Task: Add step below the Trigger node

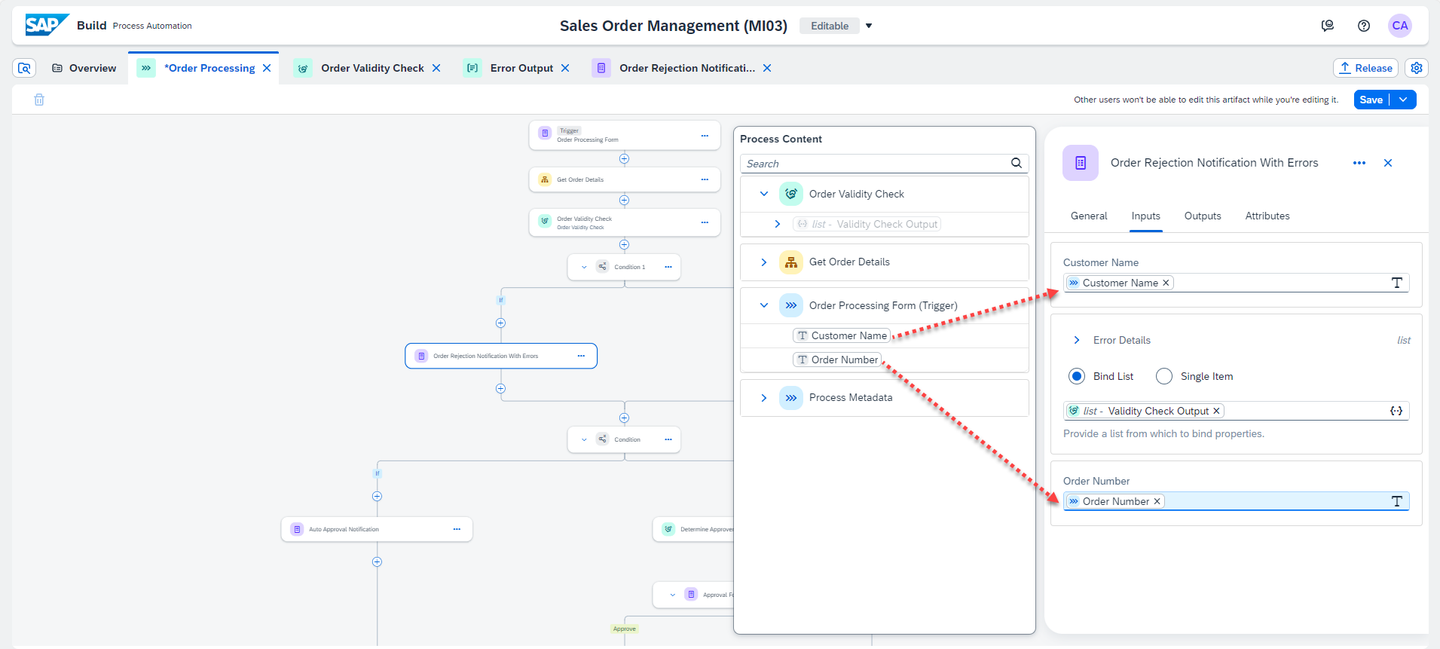Action: [x=624, y=158]
